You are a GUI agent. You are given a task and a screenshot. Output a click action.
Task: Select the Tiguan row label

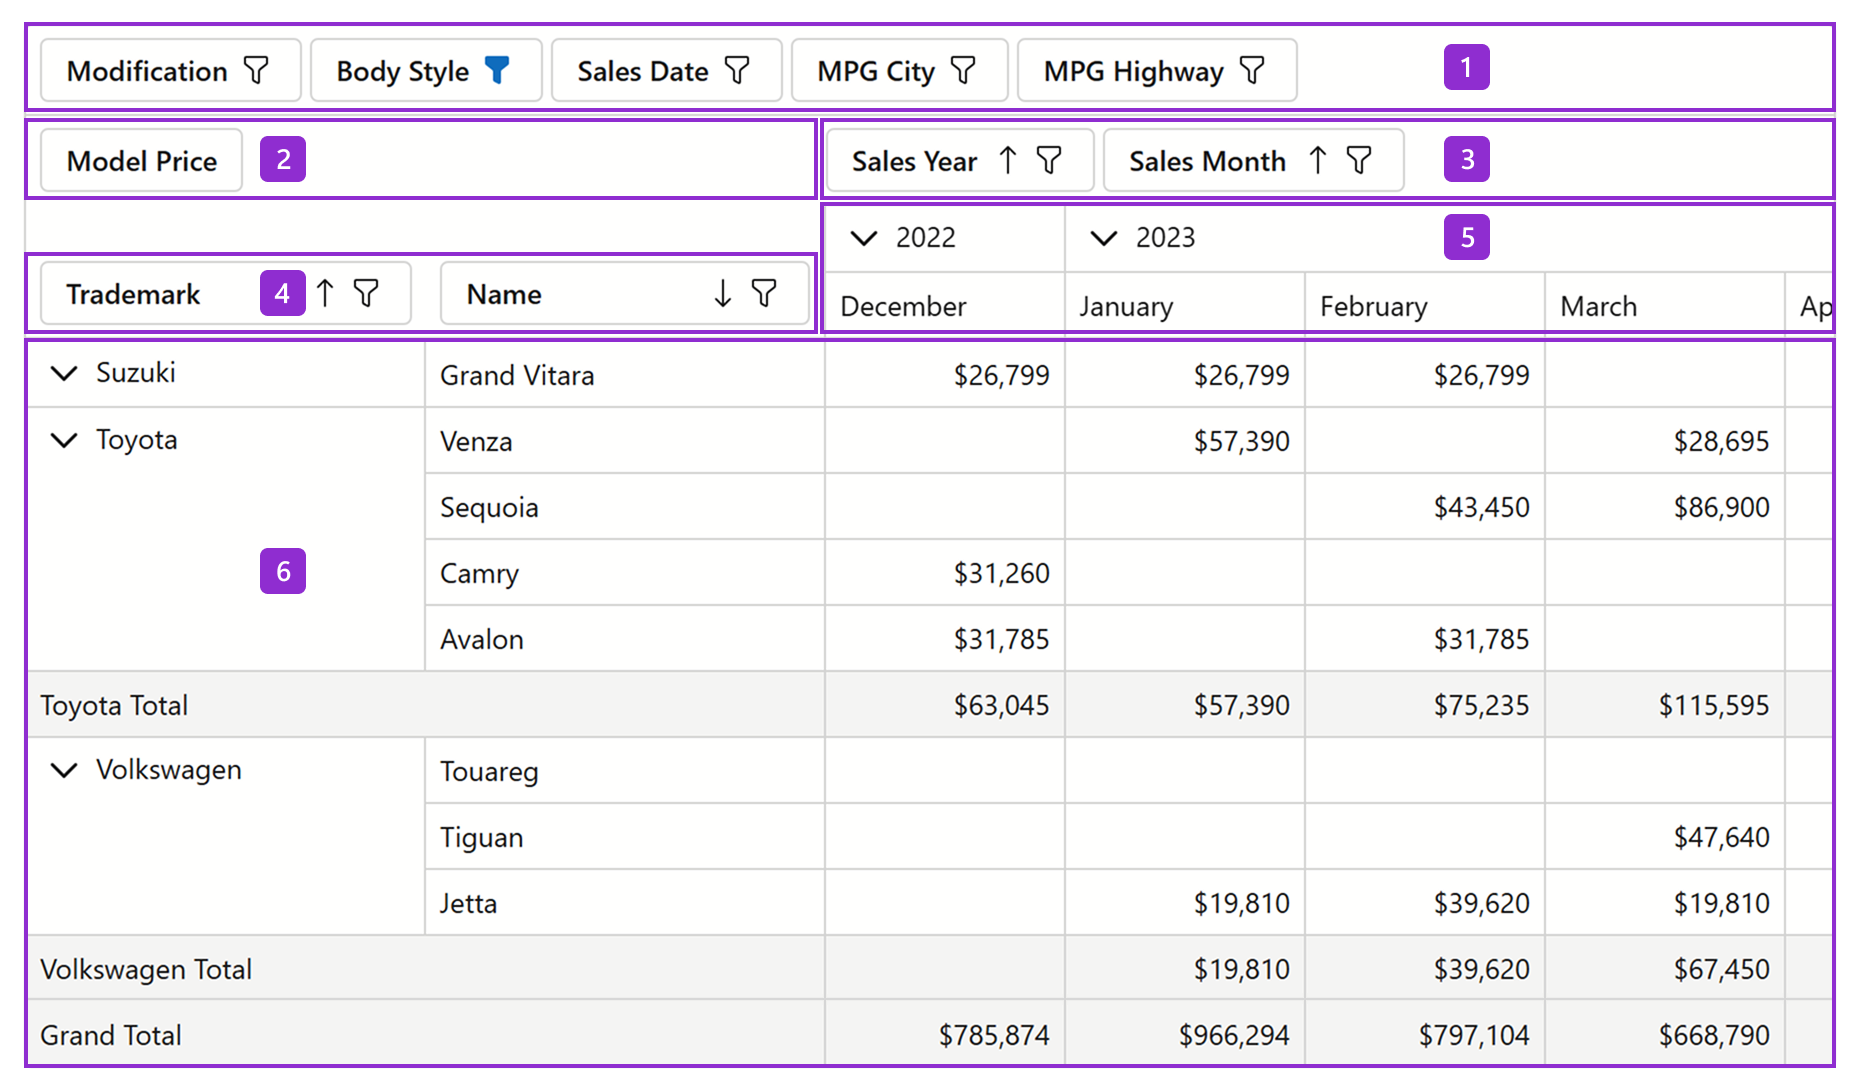(481, 837)
